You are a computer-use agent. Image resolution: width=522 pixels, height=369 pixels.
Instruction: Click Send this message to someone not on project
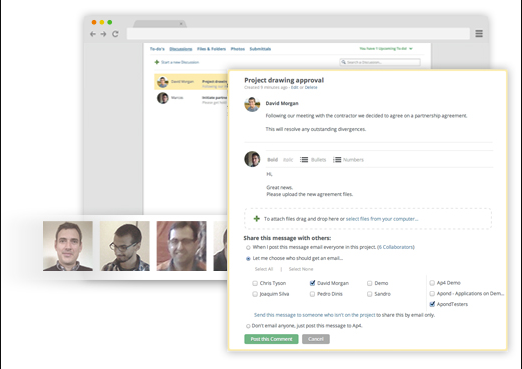click(315, 315)
